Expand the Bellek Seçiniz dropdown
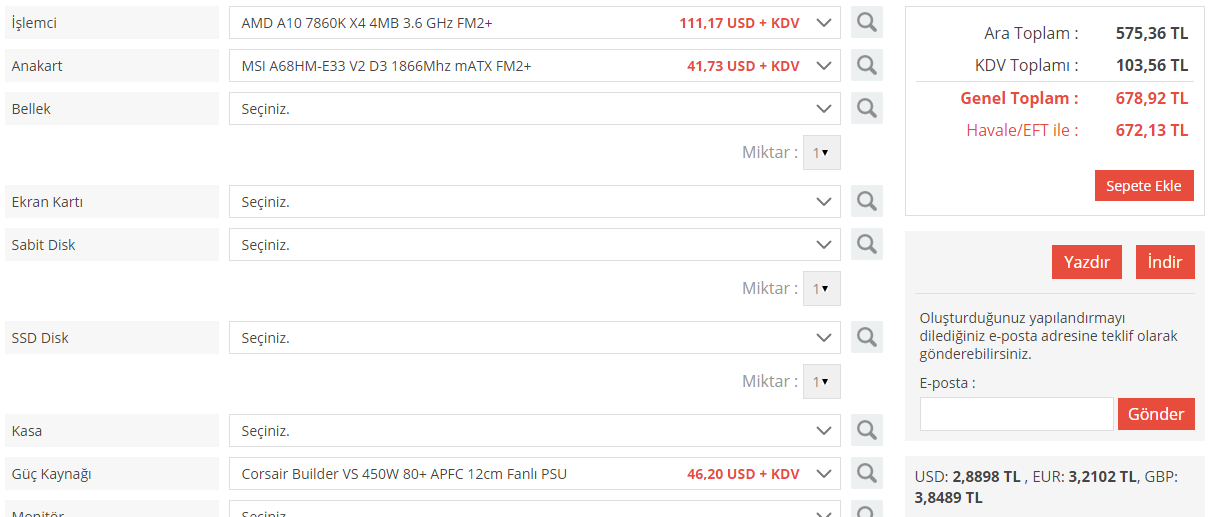This screenshot has height=517, width=1213. (x=535, y=109)
